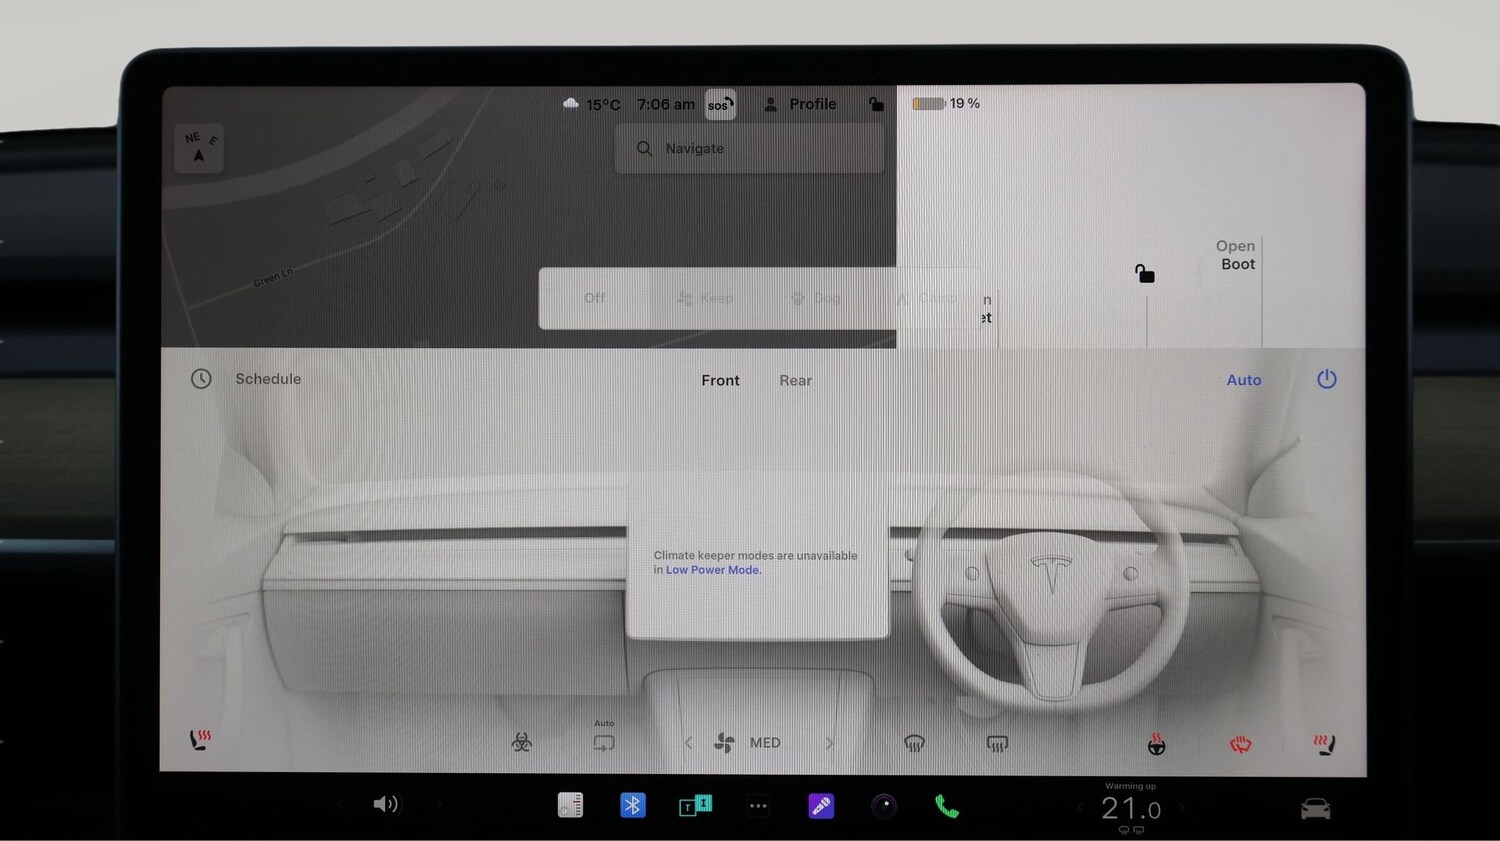
Task: Enable the rear window defroster
Action: [x=997, y=743]
